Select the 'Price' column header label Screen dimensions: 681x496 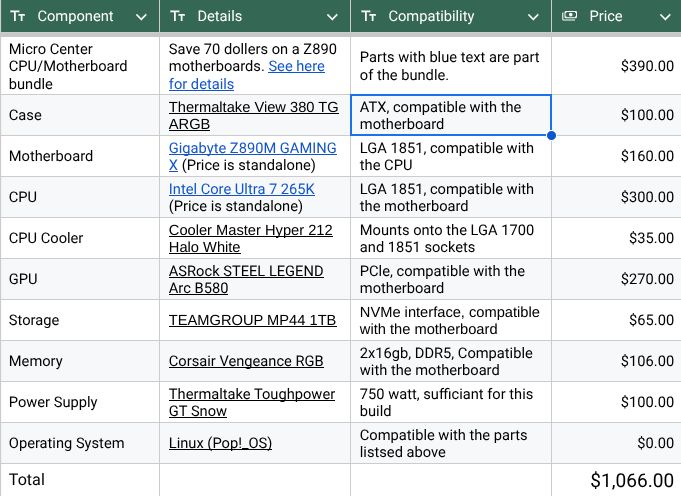click(x=605, y=16)
